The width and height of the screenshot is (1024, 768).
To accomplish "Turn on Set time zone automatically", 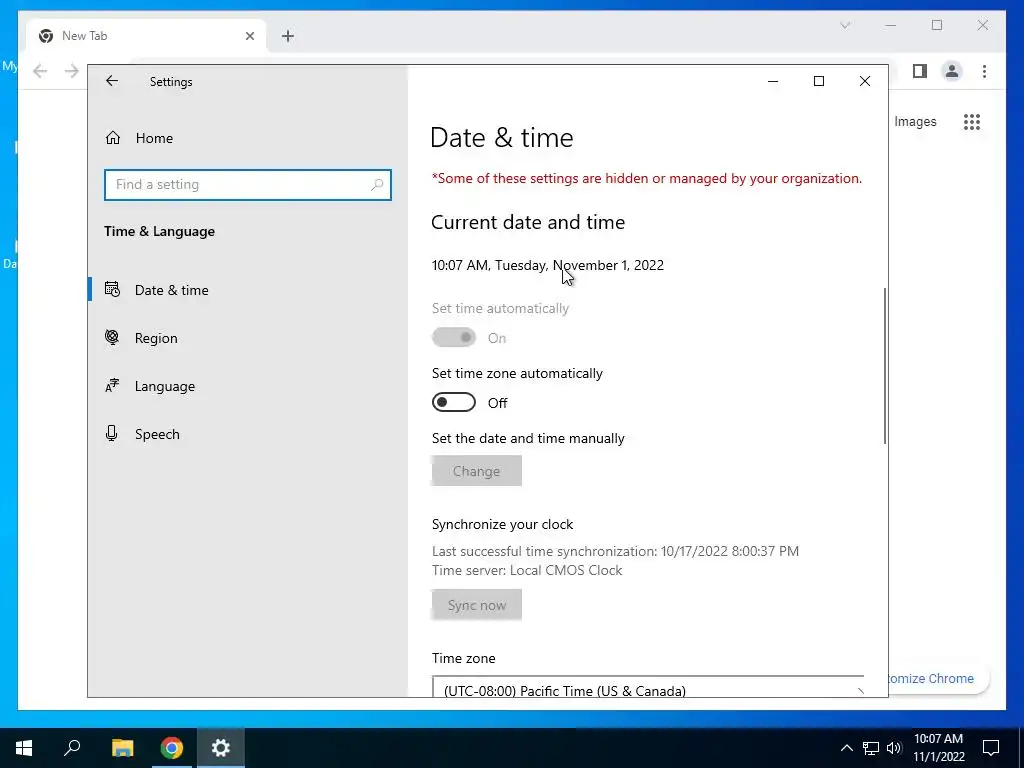I will 454,402.
